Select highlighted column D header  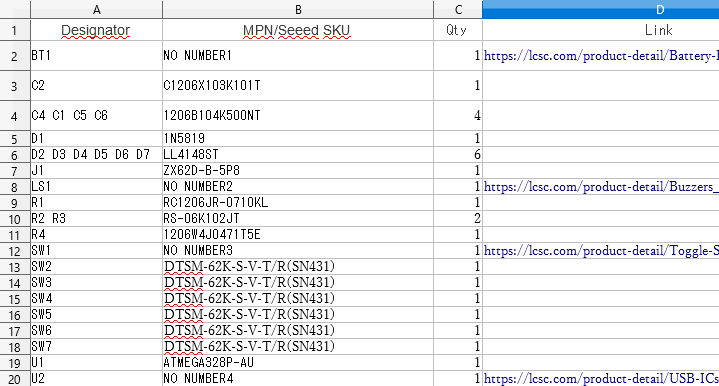pyautogui.click(x=601, y=10)
